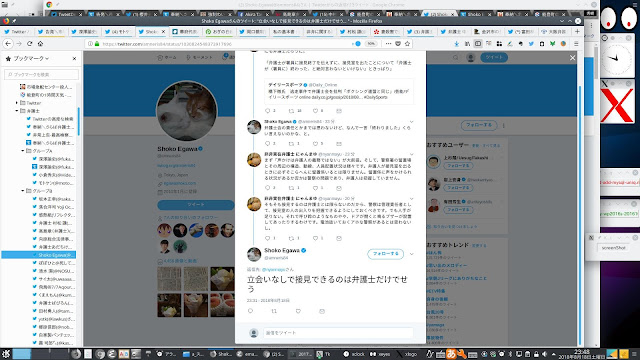Open the egawashoko.com profile link
Image resolution: width=640 pixels, height=360 pixels.
(180, 183)
